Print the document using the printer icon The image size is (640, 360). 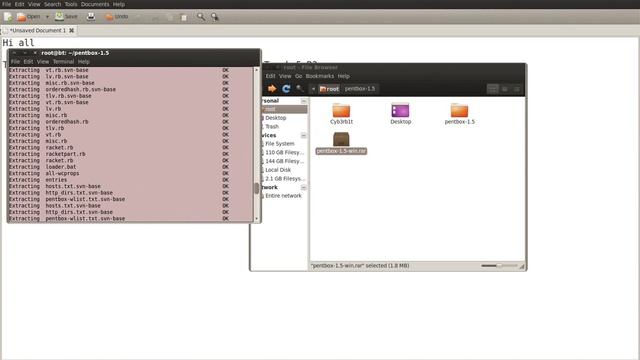tap(91, 17)
